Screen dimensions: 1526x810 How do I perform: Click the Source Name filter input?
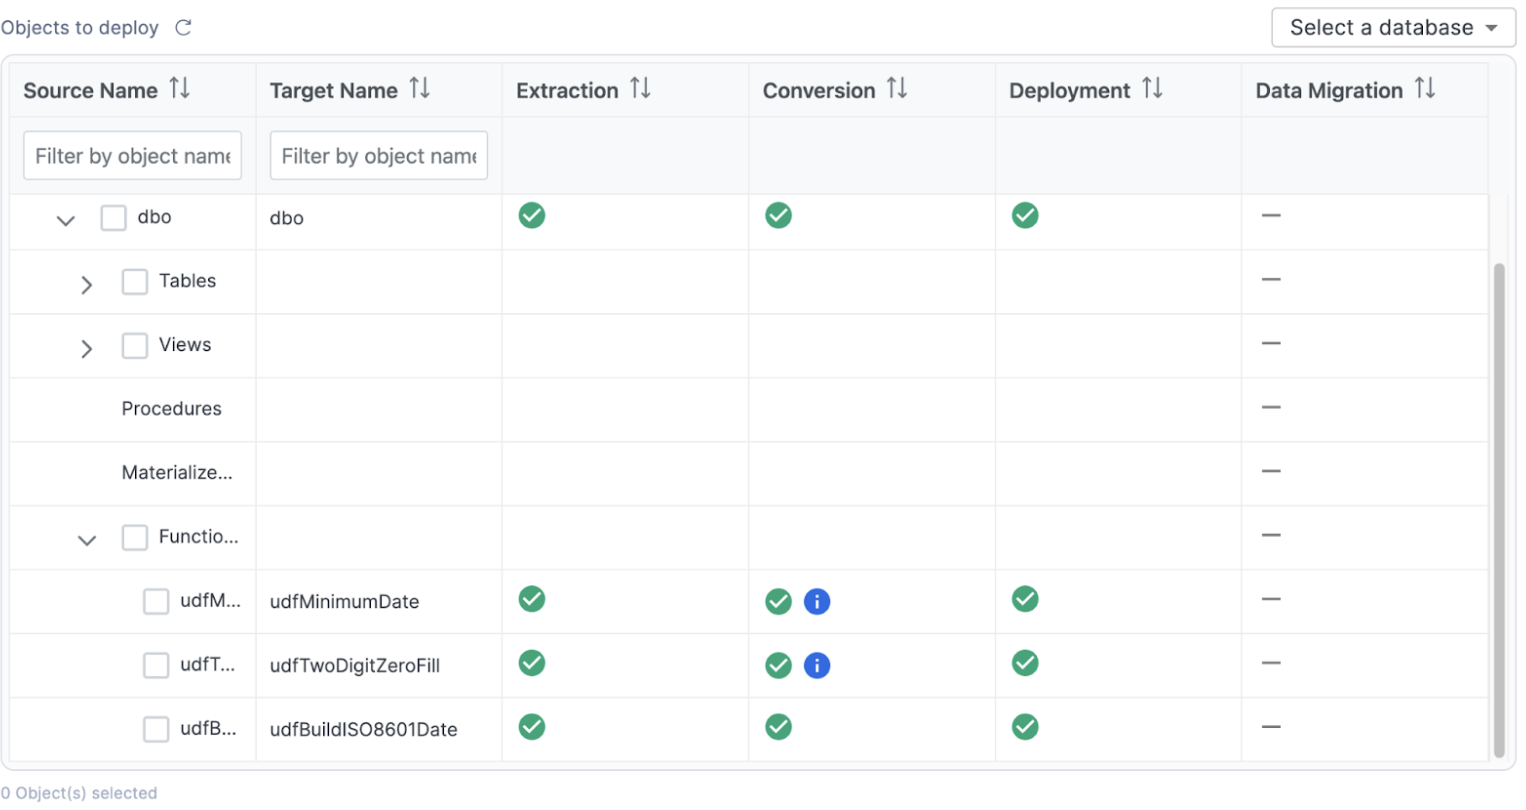(132, 155)
